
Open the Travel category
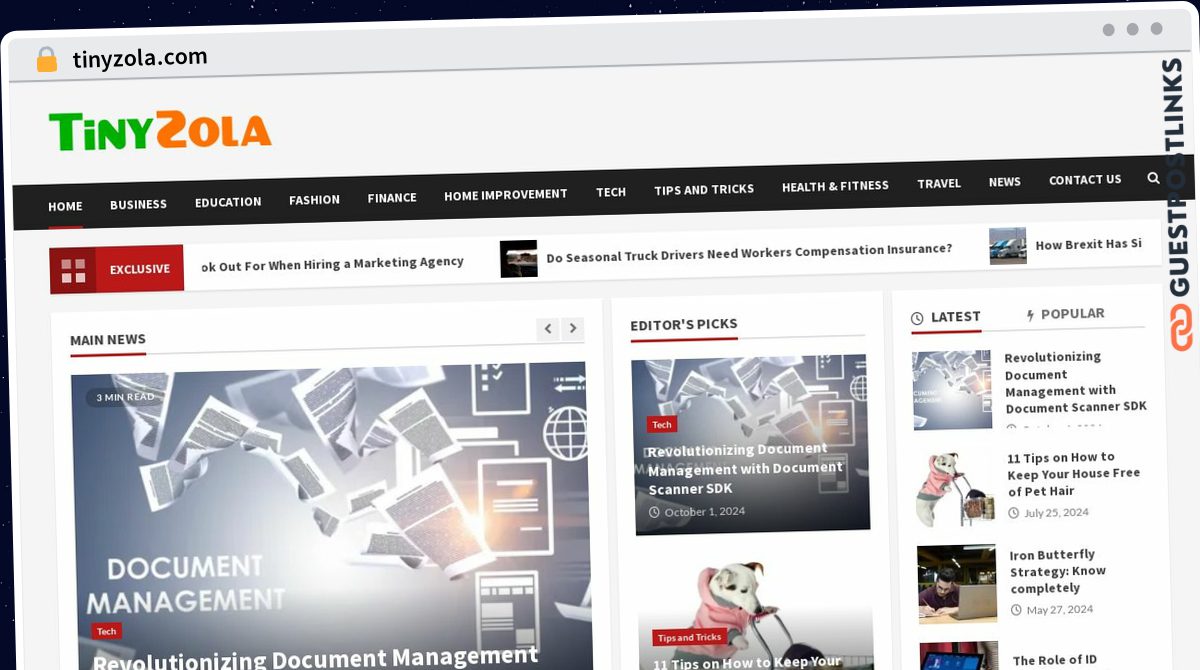(939, 183)
